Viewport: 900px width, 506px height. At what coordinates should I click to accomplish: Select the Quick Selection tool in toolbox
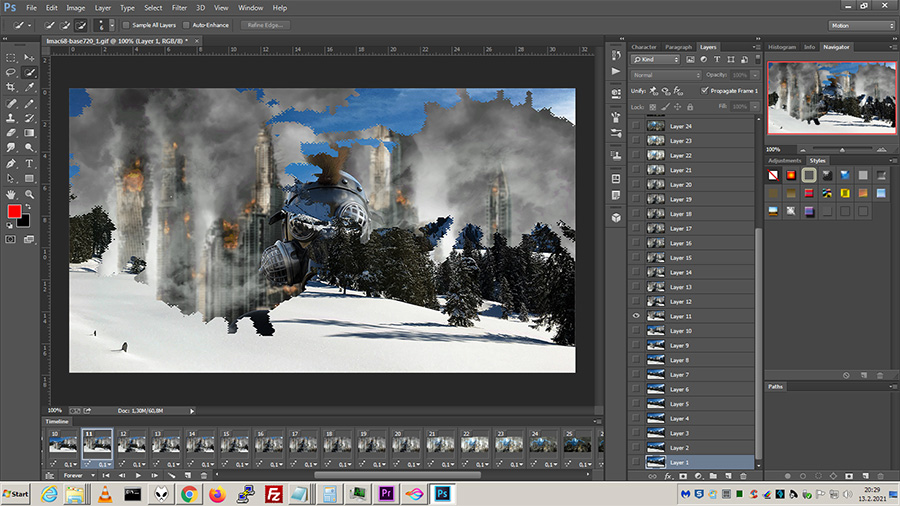(29, 72)
